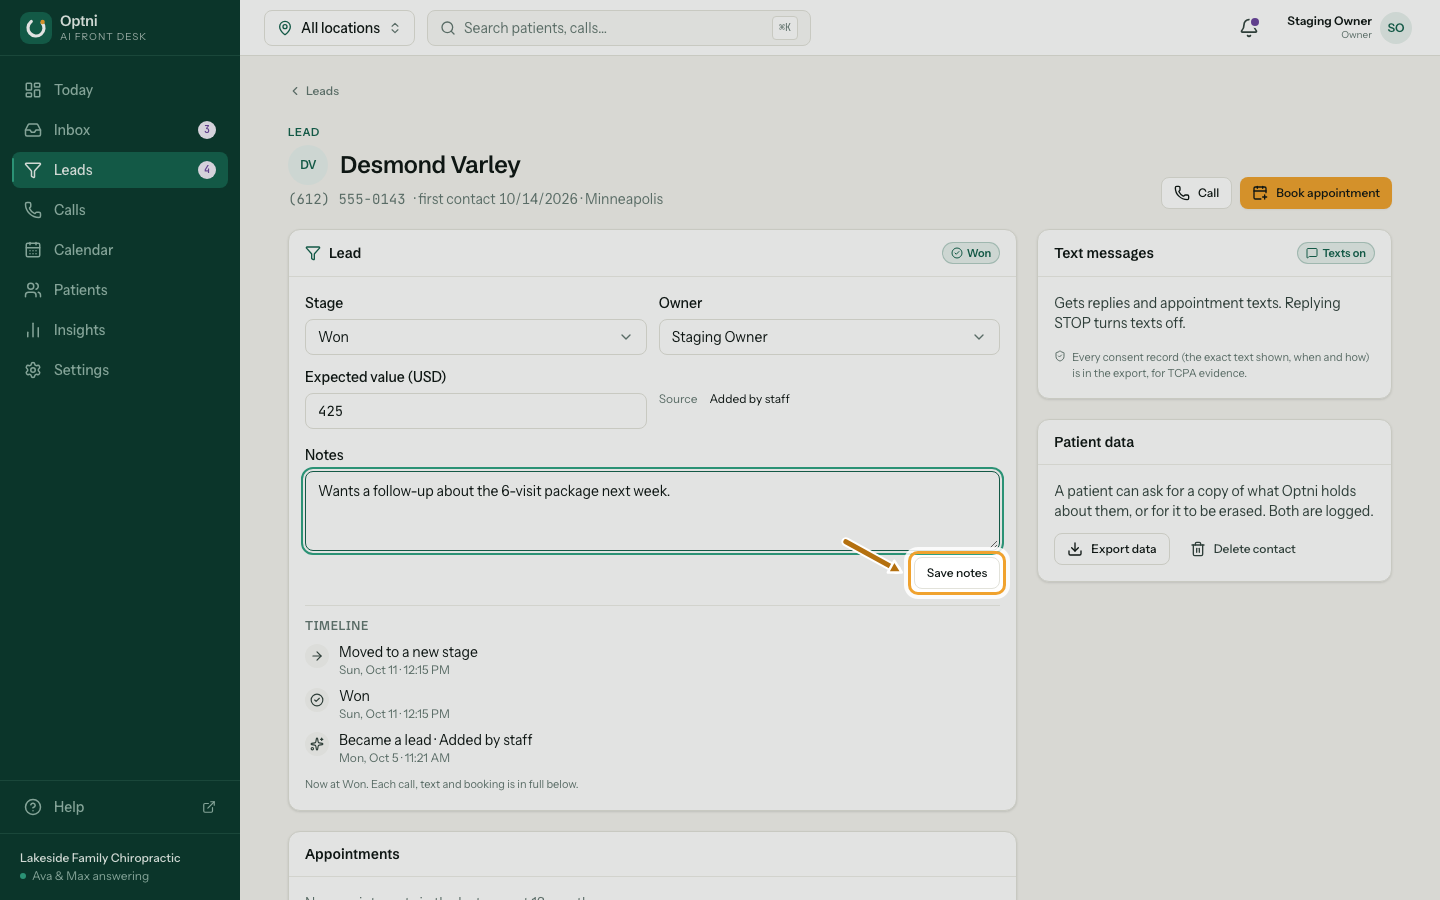Click the Staging Owner name at top right
This screenshot has width=1440, height=900.
(1329, 21)
